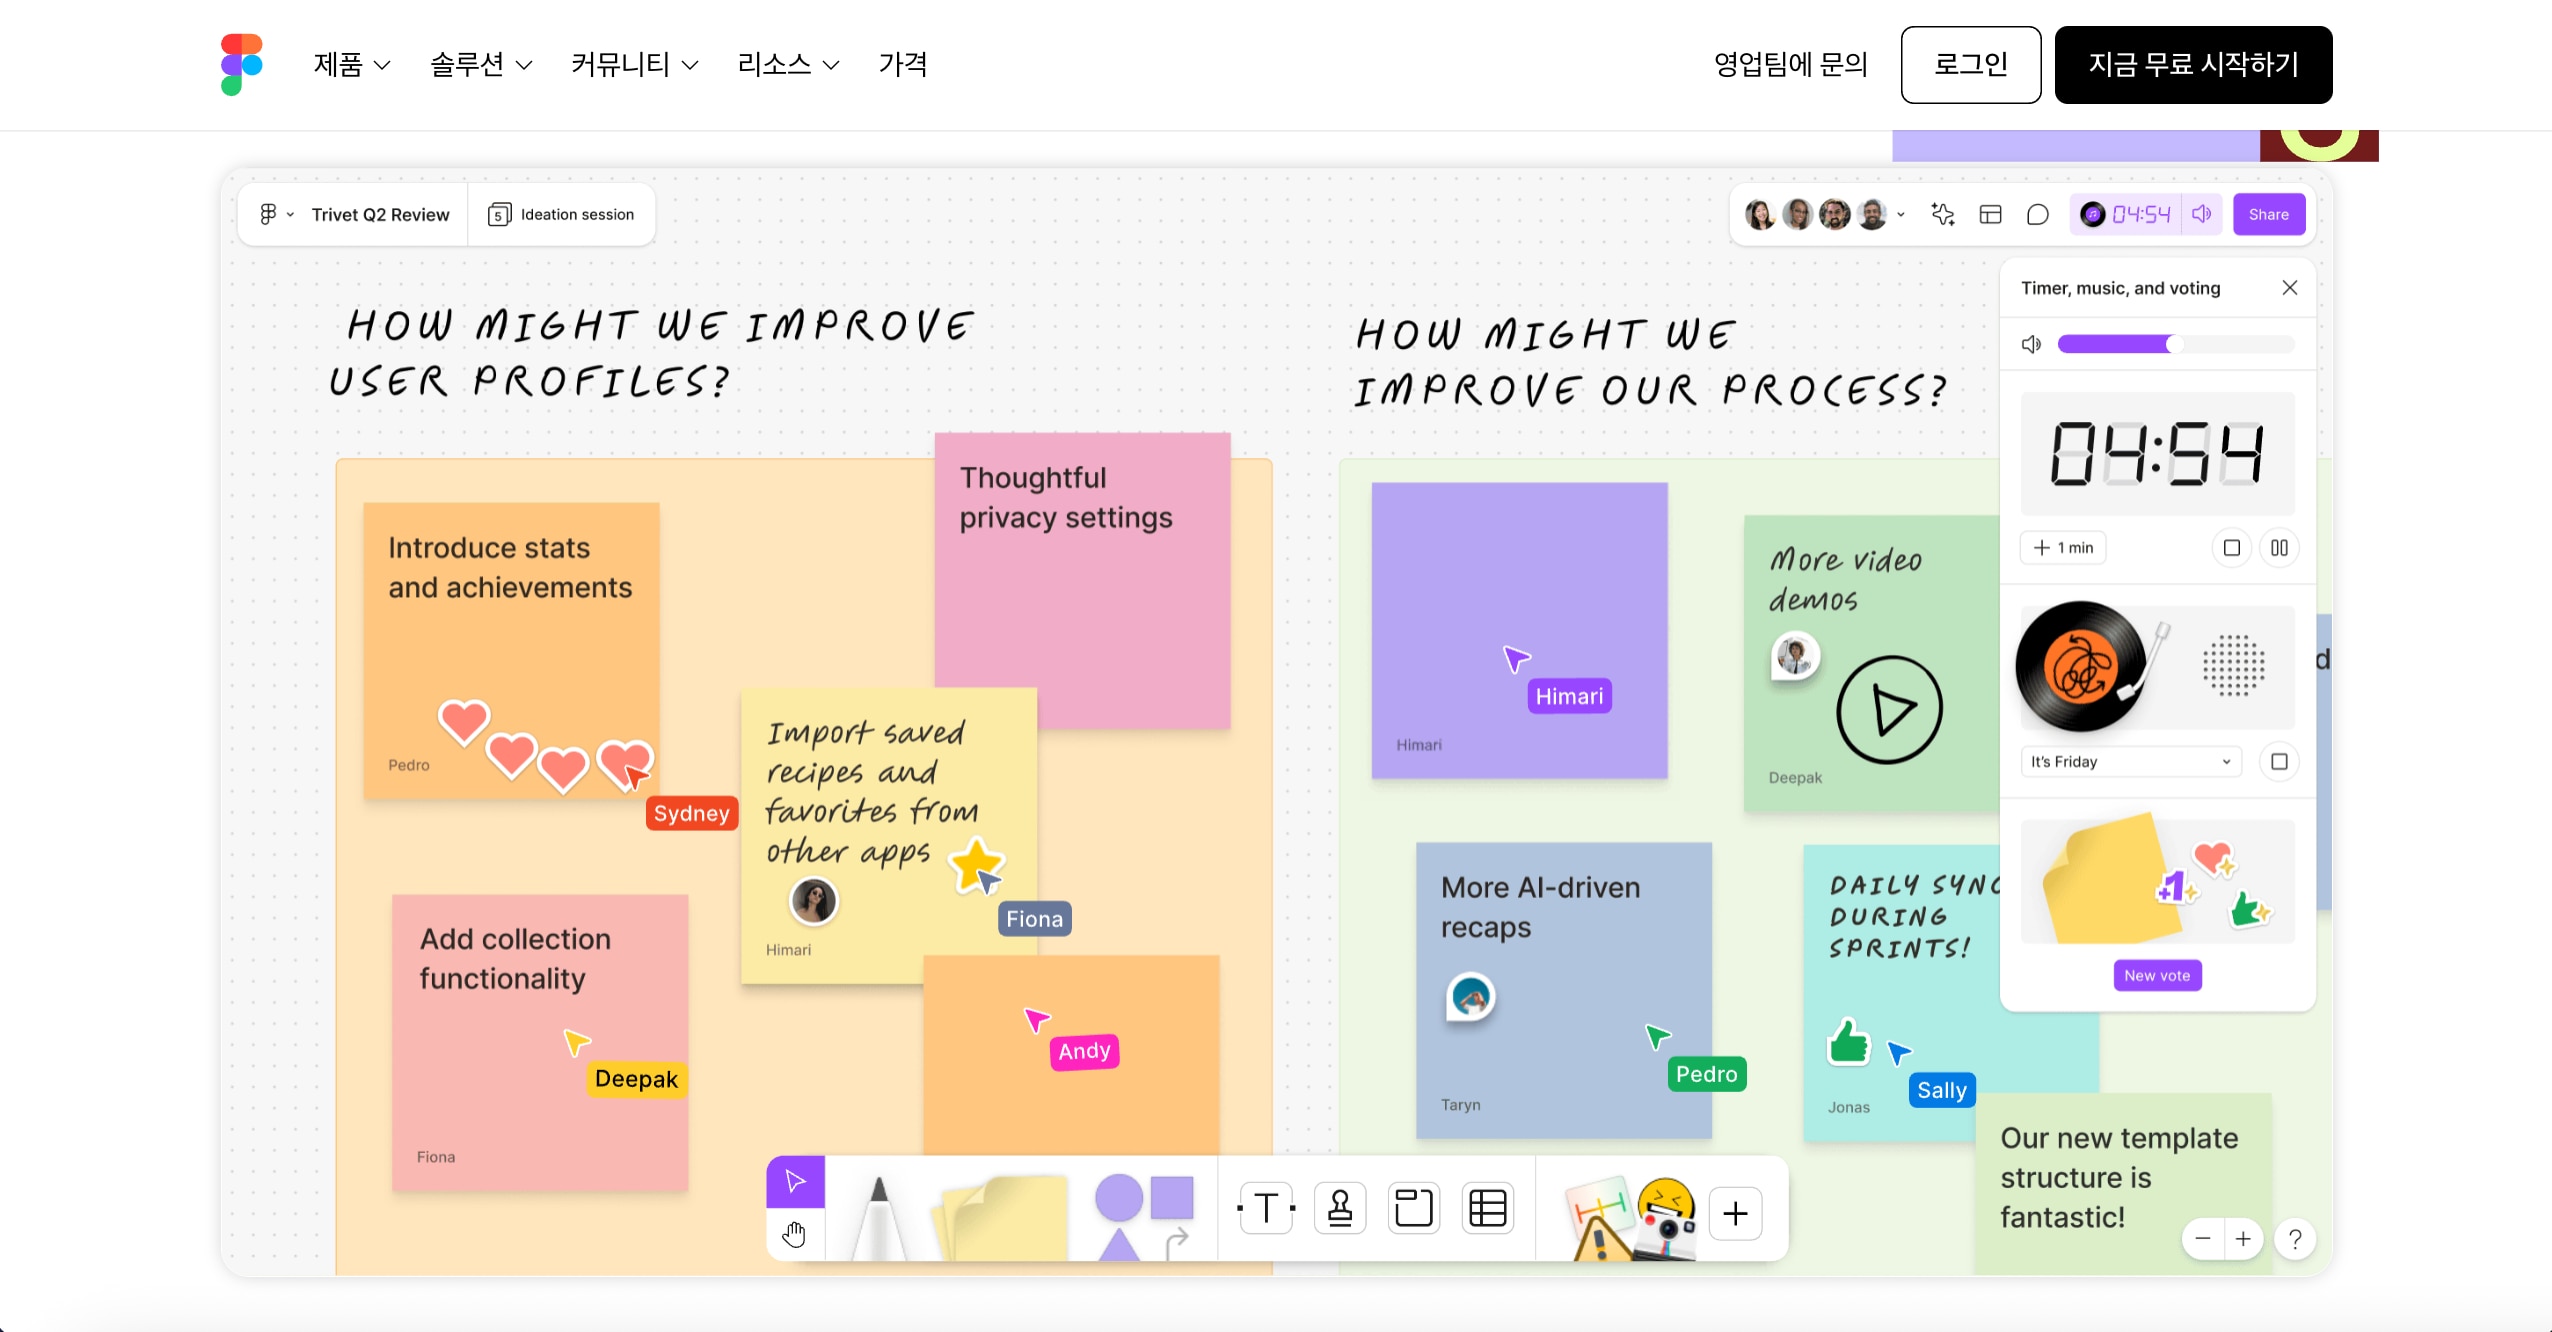Expand the collaborator avatars dropdown arrow
2552x1332 pixels.
[x=1901, y=215]
